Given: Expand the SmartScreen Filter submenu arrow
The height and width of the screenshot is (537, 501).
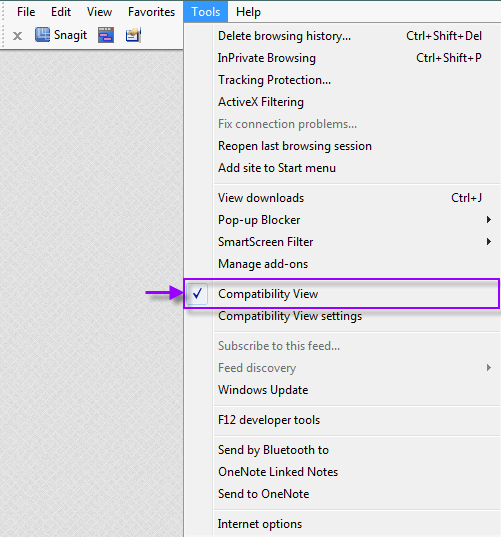Looking at the screenshot, I should pos(489,242).
